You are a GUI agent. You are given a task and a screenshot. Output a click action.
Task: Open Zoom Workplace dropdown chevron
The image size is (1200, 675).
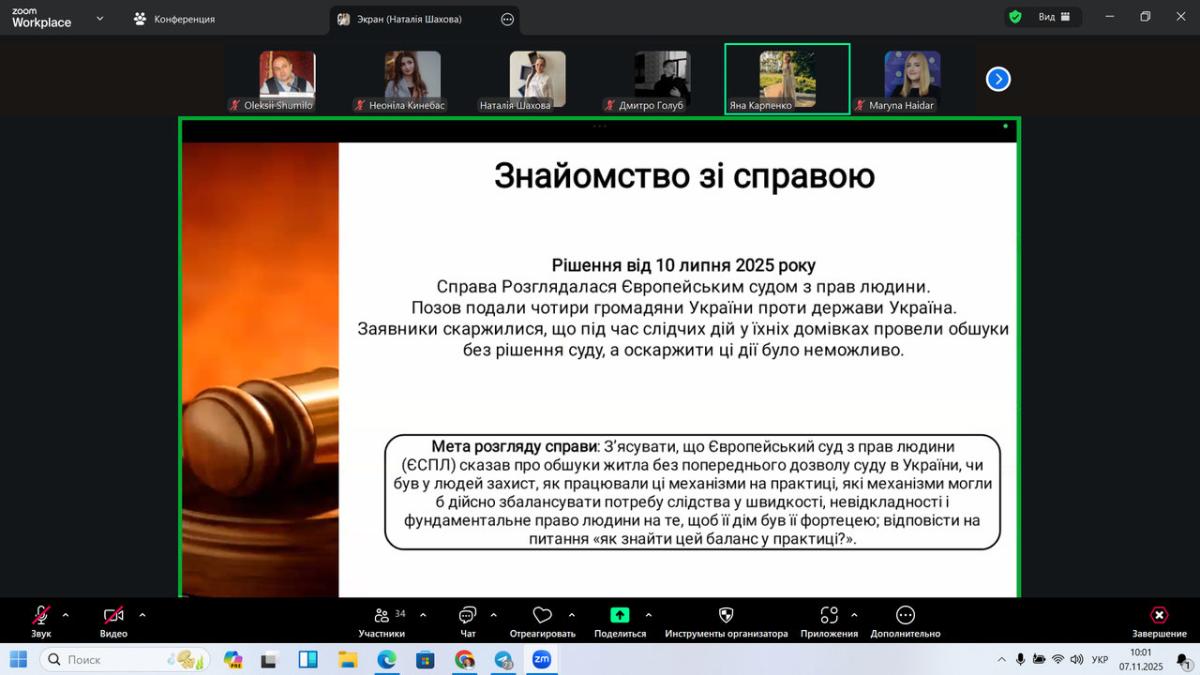click(99, 18)
